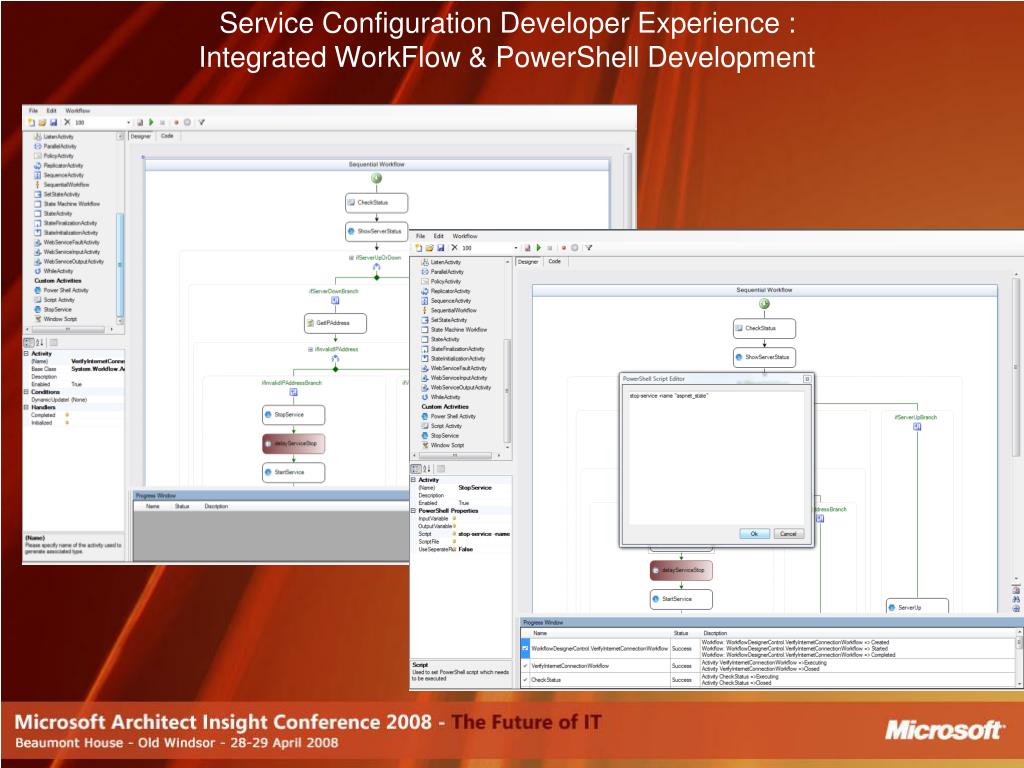The image size is (1024, 768).
Task: Click ifInvalidIPAddressBranch icon in back window
Action: [293, 392]
